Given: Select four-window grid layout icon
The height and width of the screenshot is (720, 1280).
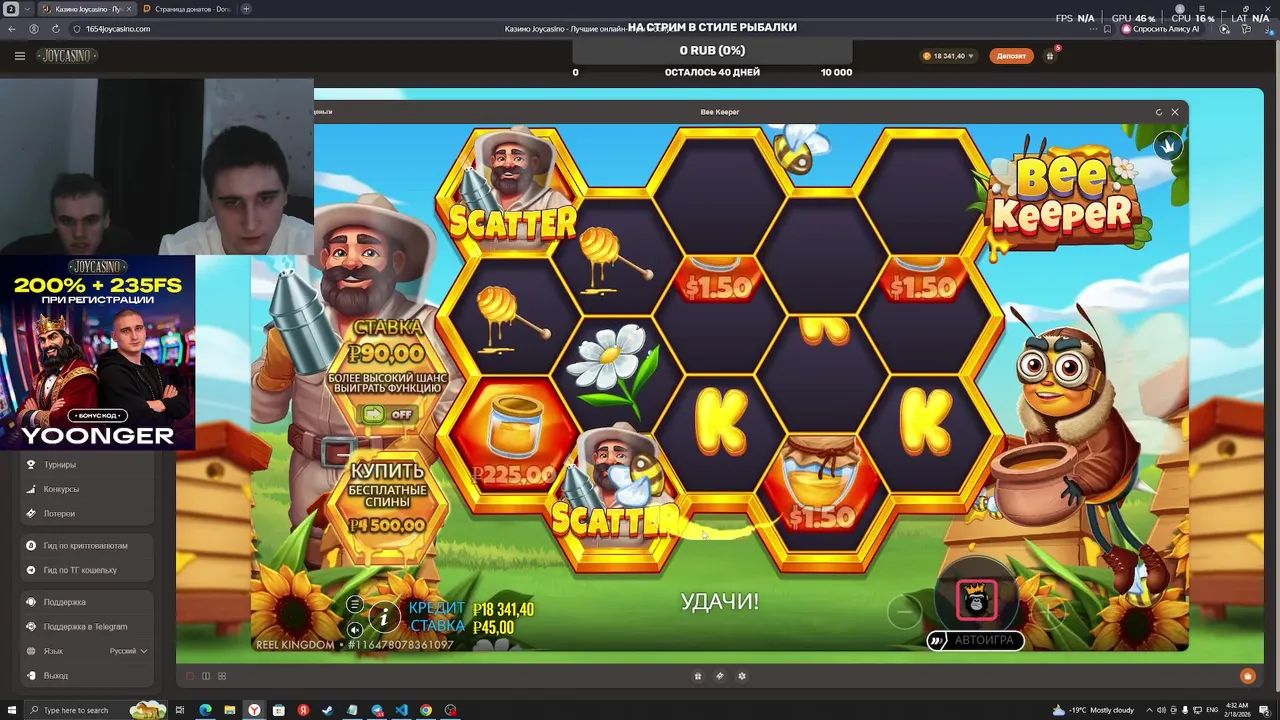Looking at the screenshot, I should coord(222,676).
